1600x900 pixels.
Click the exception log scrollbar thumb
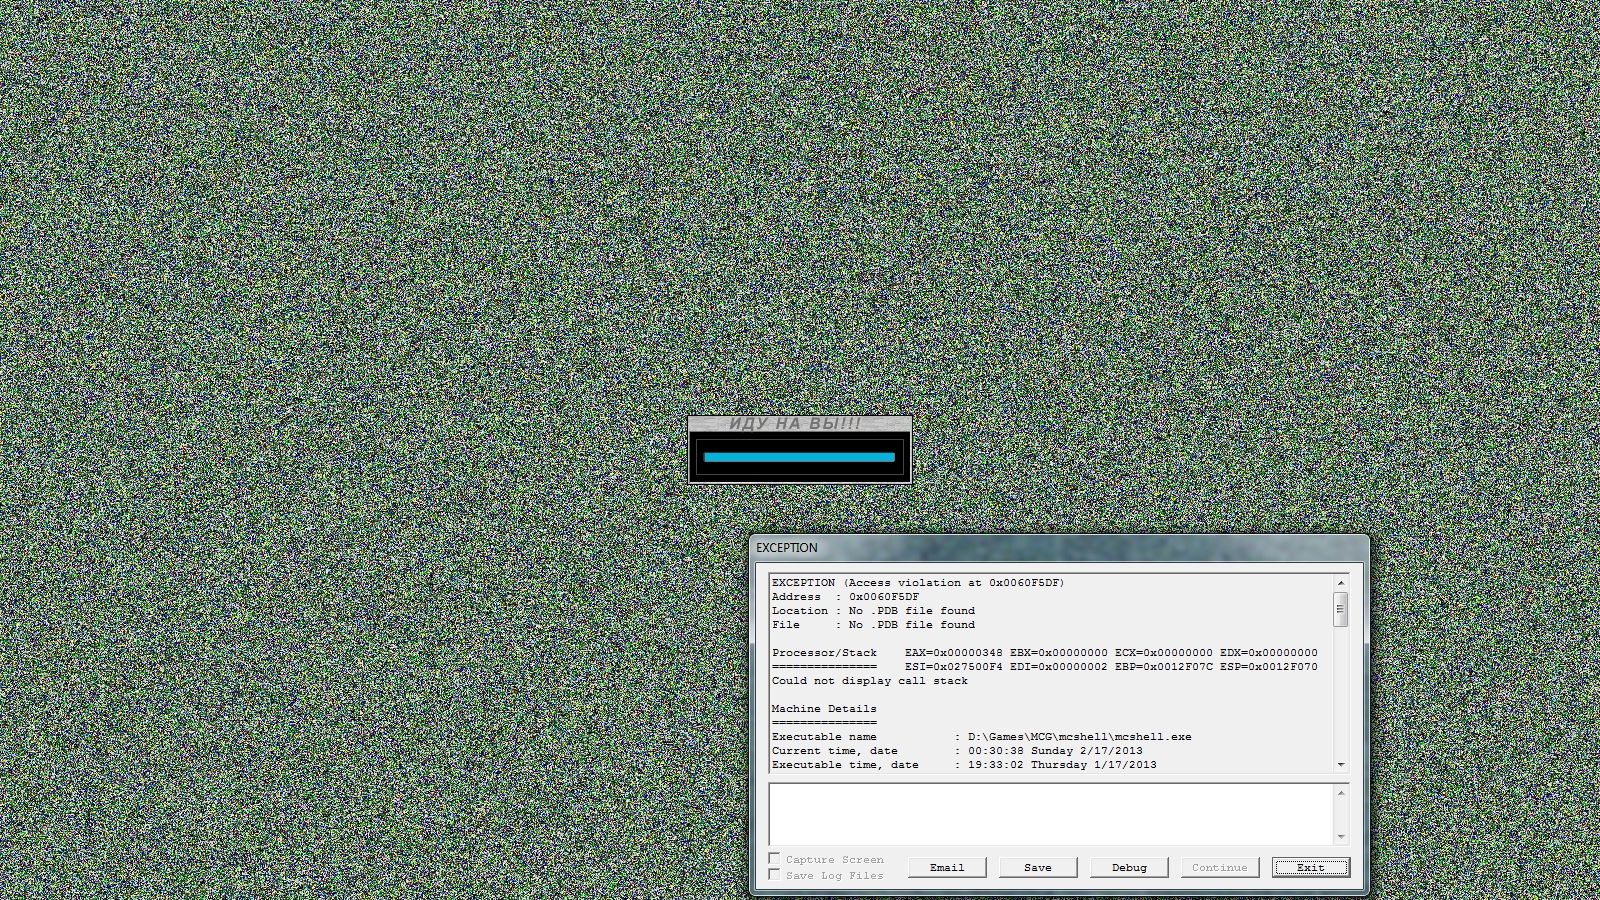point(1341,609)
